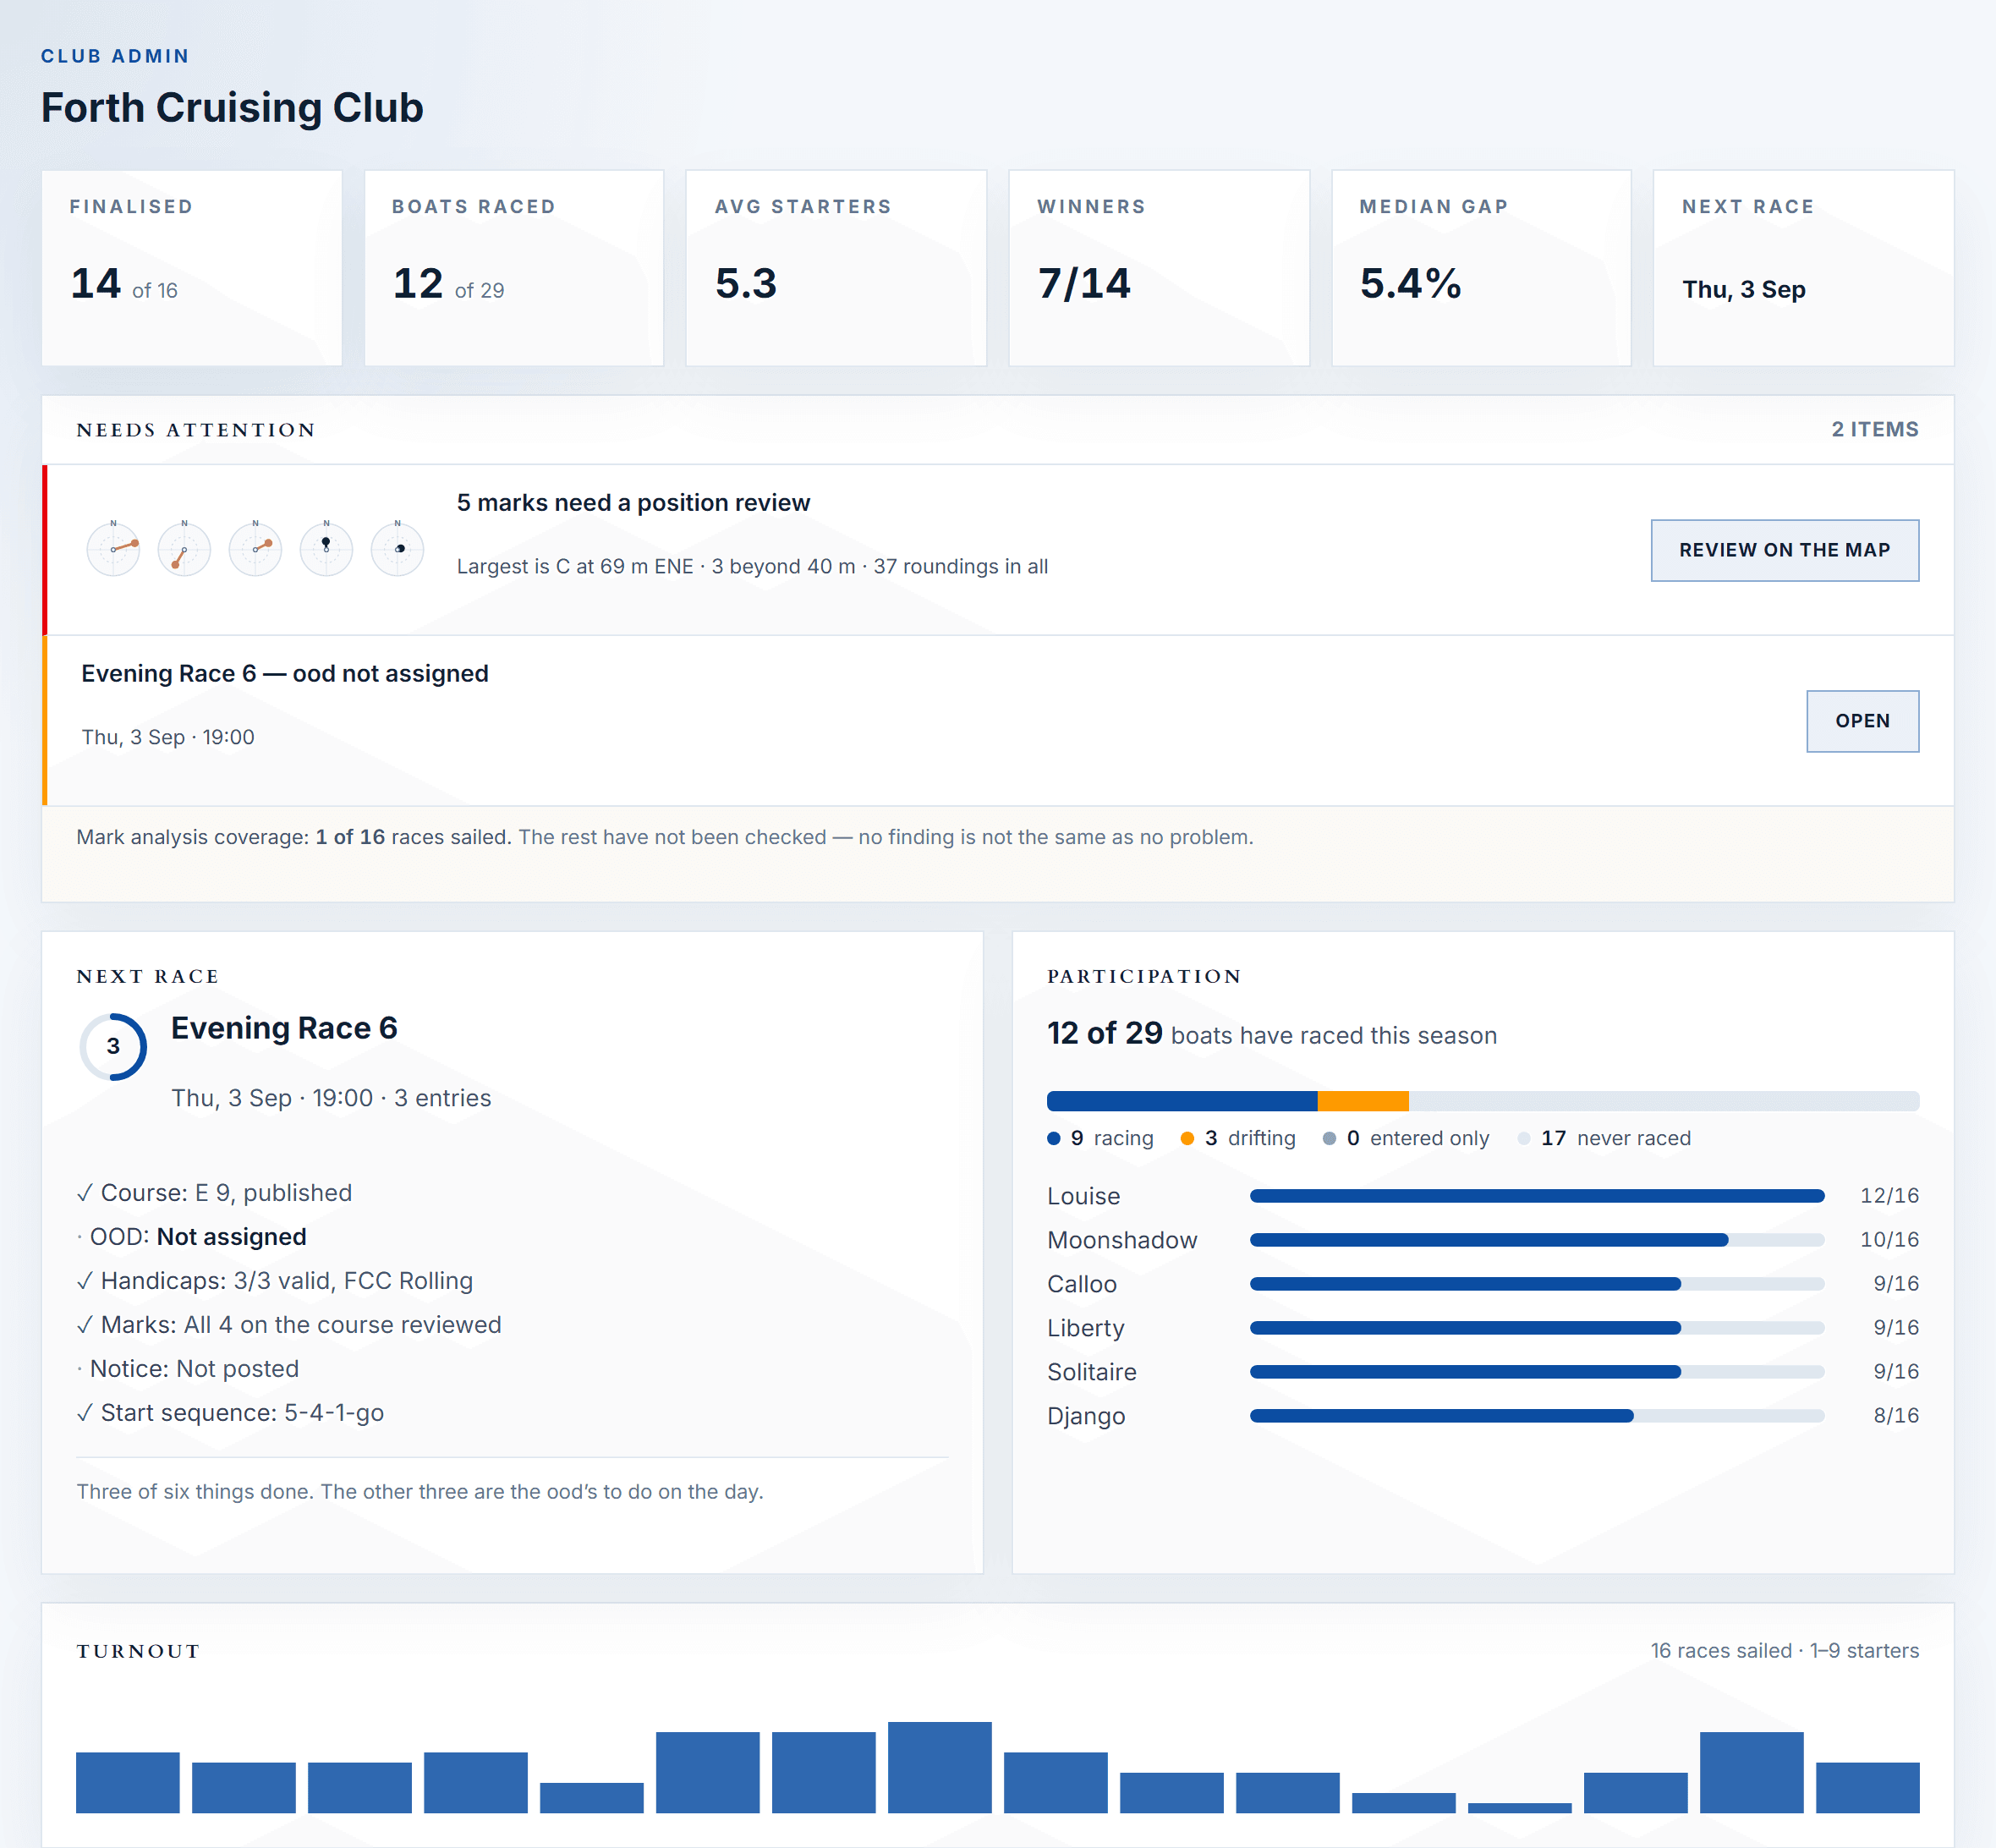Viewport: 1996px width, 1848px height.
Task: Click 'Mark analysis coverage' note
Action: tap(665, 837)
